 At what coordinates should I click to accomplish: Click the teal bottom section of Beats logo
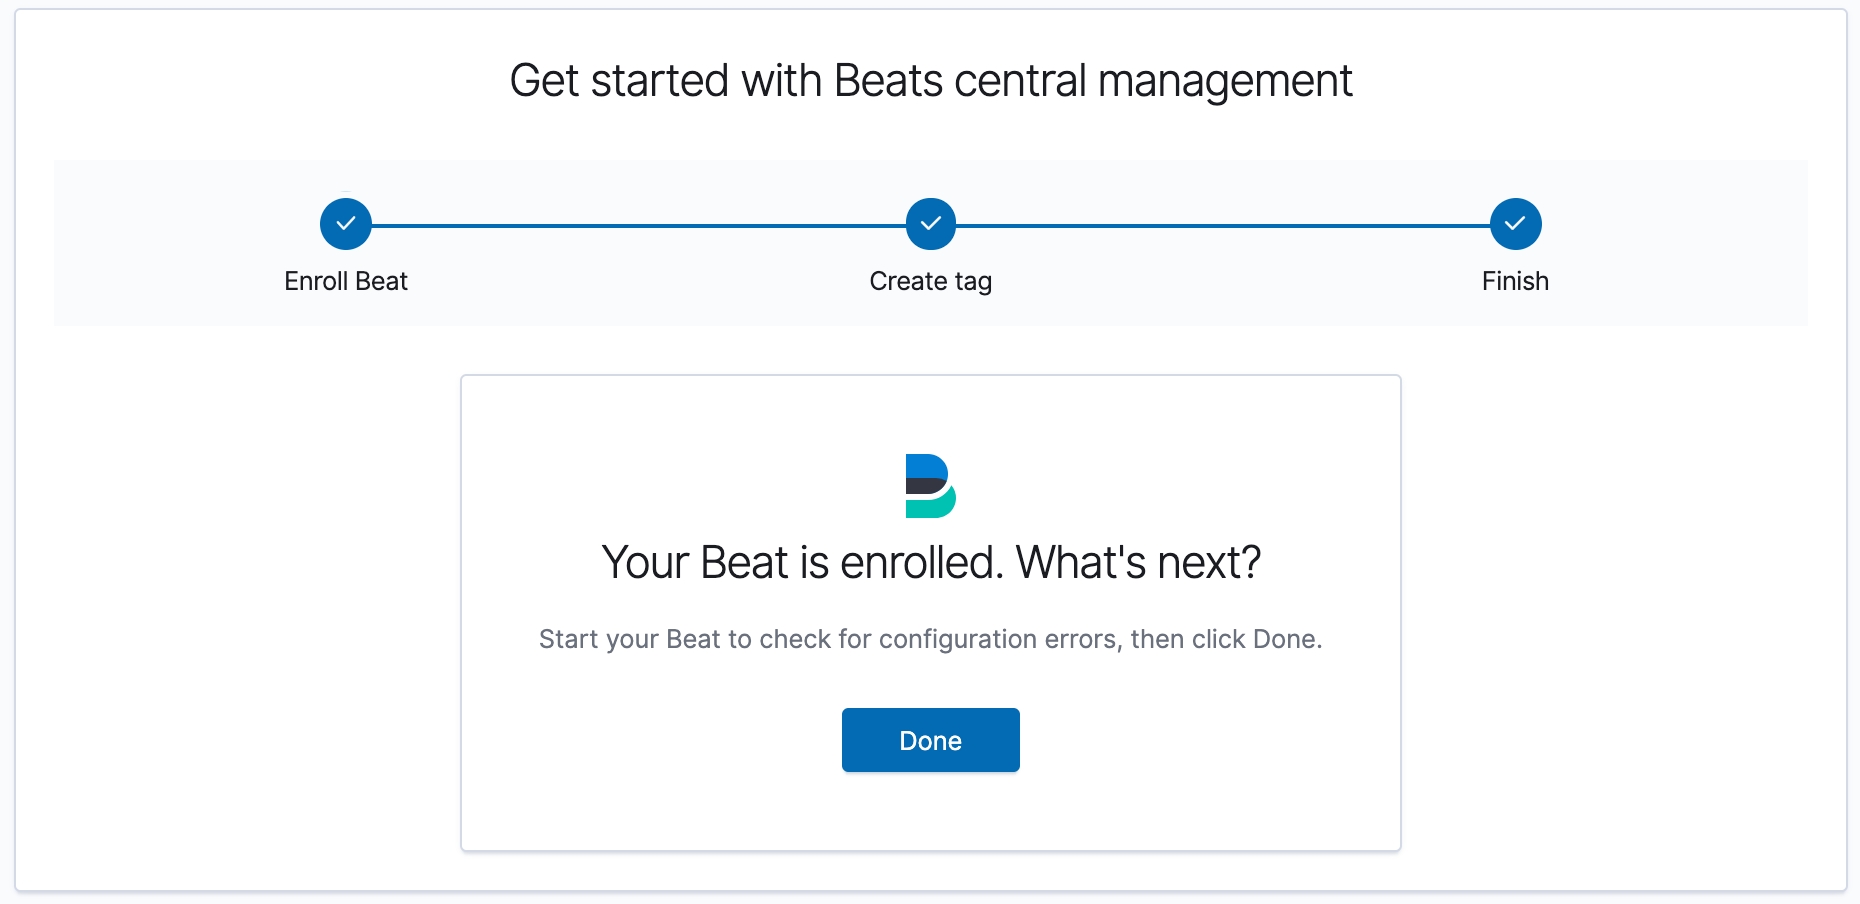click(930, 507)
